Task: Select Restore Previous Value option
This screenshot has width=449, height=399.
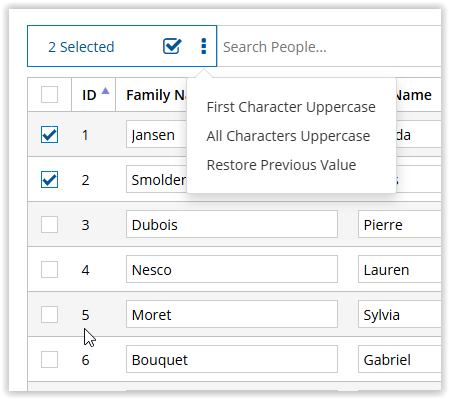Action: [x=281, y=165]
